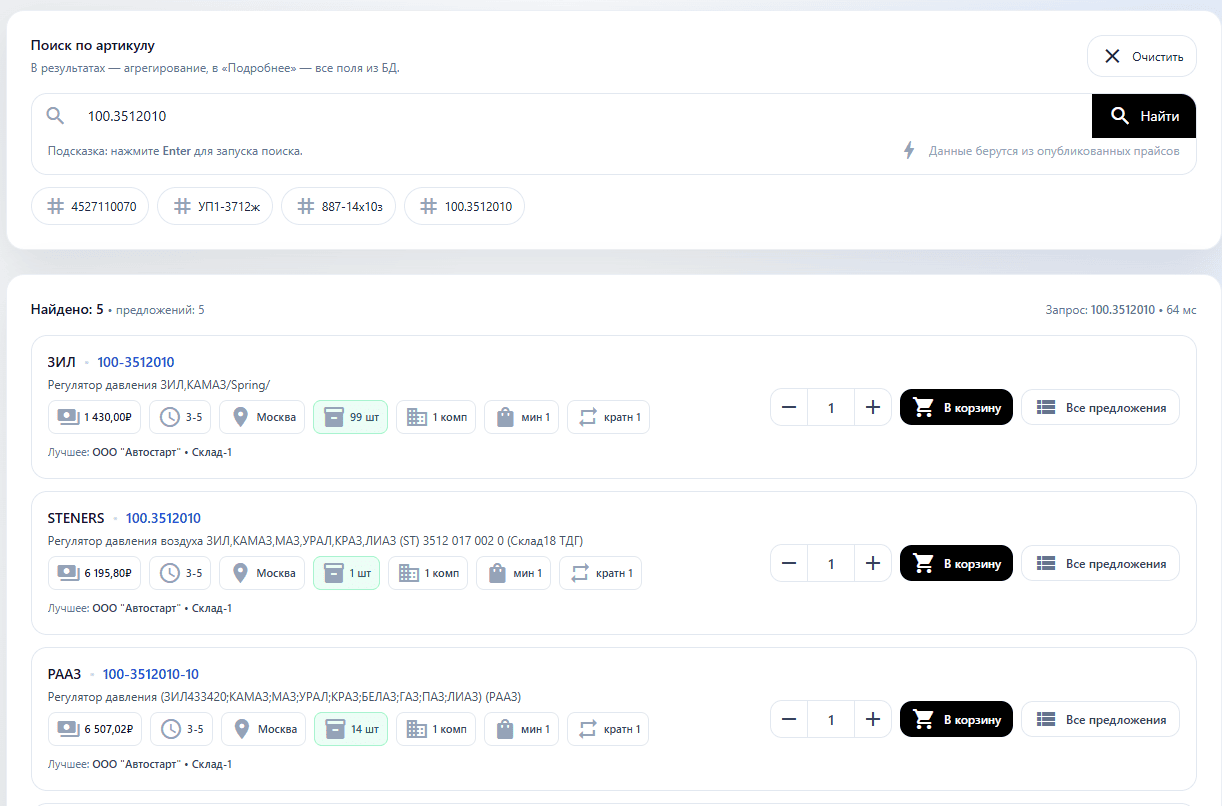This screenshot has width=1222, height=806.
Task: Click the hashtag icon on the УП1-3712ж chip
Action: [182, 206]
